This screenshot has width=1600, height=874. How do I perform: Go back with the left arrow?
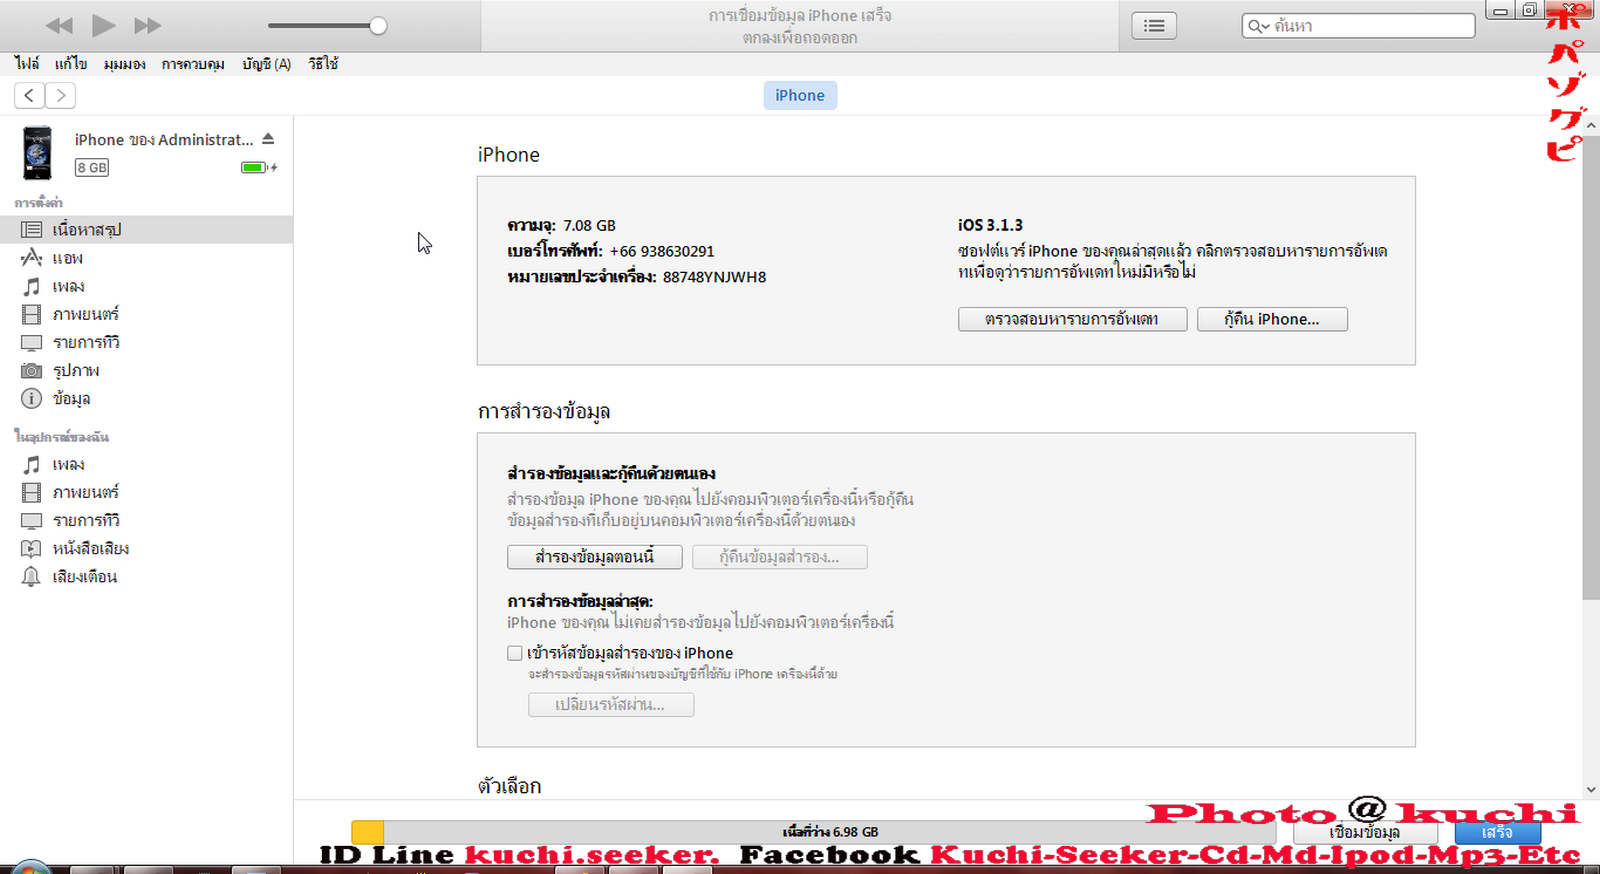click(30, 95)
